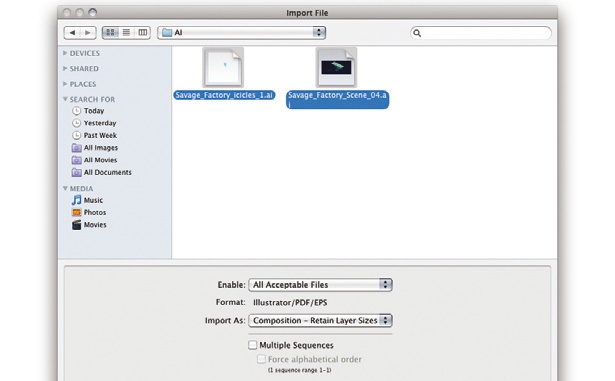Open the Import As composition dropdown
This screenshot has width=615, height=381.
click(320, 320)
